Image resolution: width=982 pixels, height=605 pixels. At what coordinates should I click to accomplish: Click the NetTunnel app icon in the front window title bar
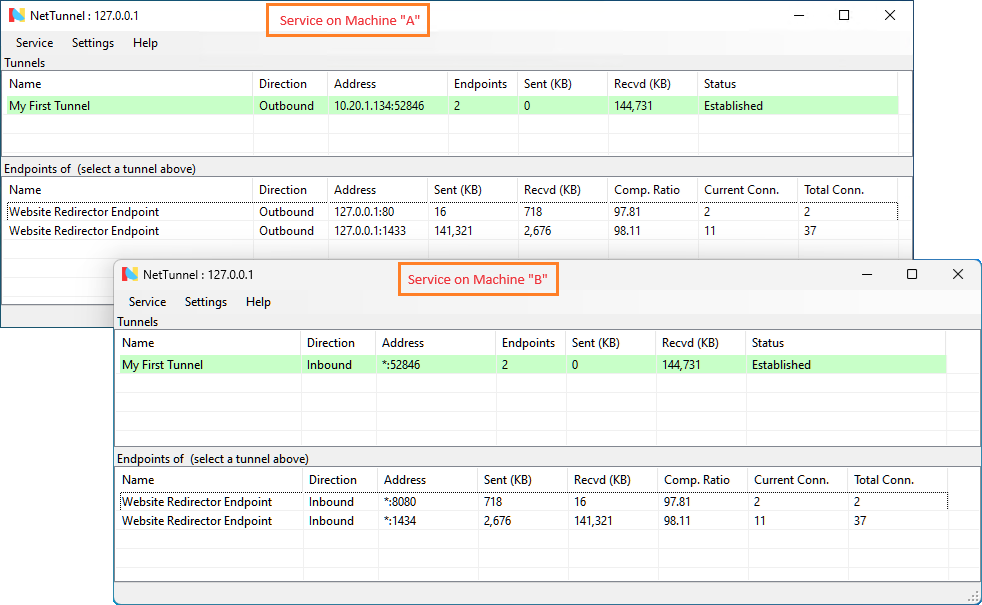[130, 274]
